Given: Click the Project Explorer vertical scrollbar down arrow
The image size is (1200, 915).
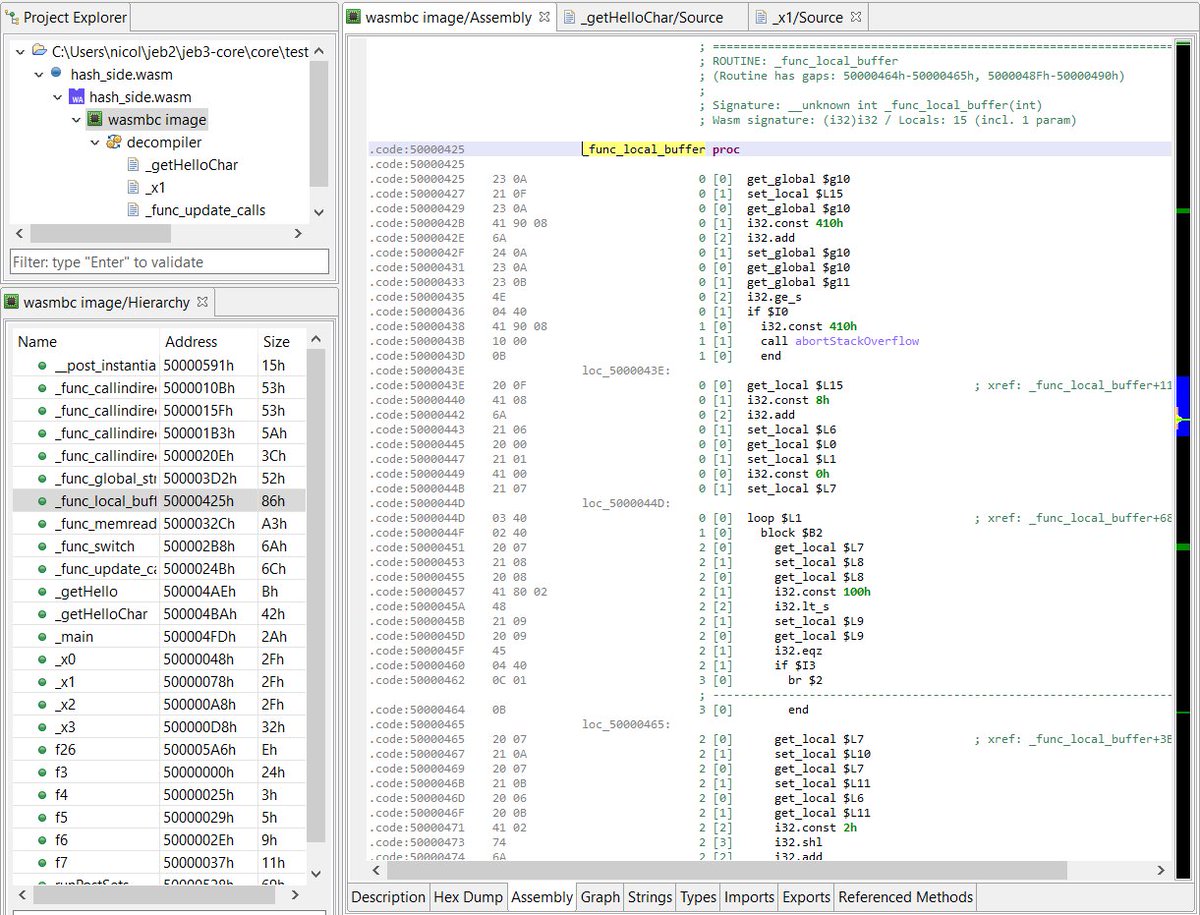Looking at the screenshot, I should point(318,212).
